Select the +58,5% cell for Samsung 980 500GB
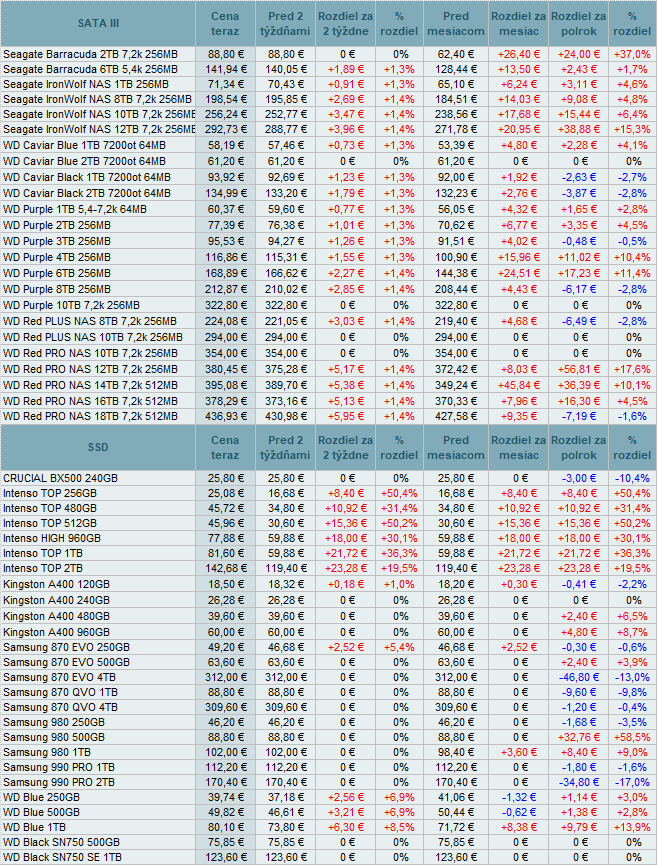Image resolution: width=657 pixels, height=865 pixels. (x=631, y=735)
